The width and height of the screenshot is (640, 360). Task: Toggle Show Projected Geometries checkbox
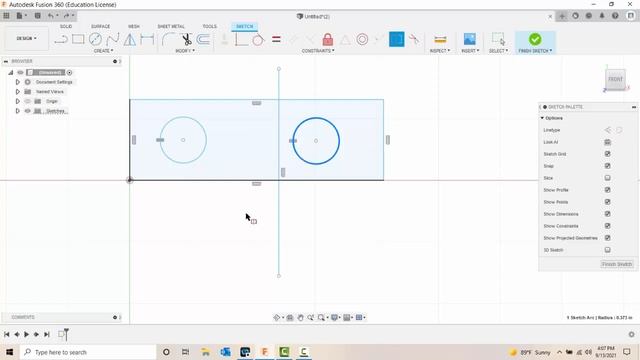coord(607,238)
